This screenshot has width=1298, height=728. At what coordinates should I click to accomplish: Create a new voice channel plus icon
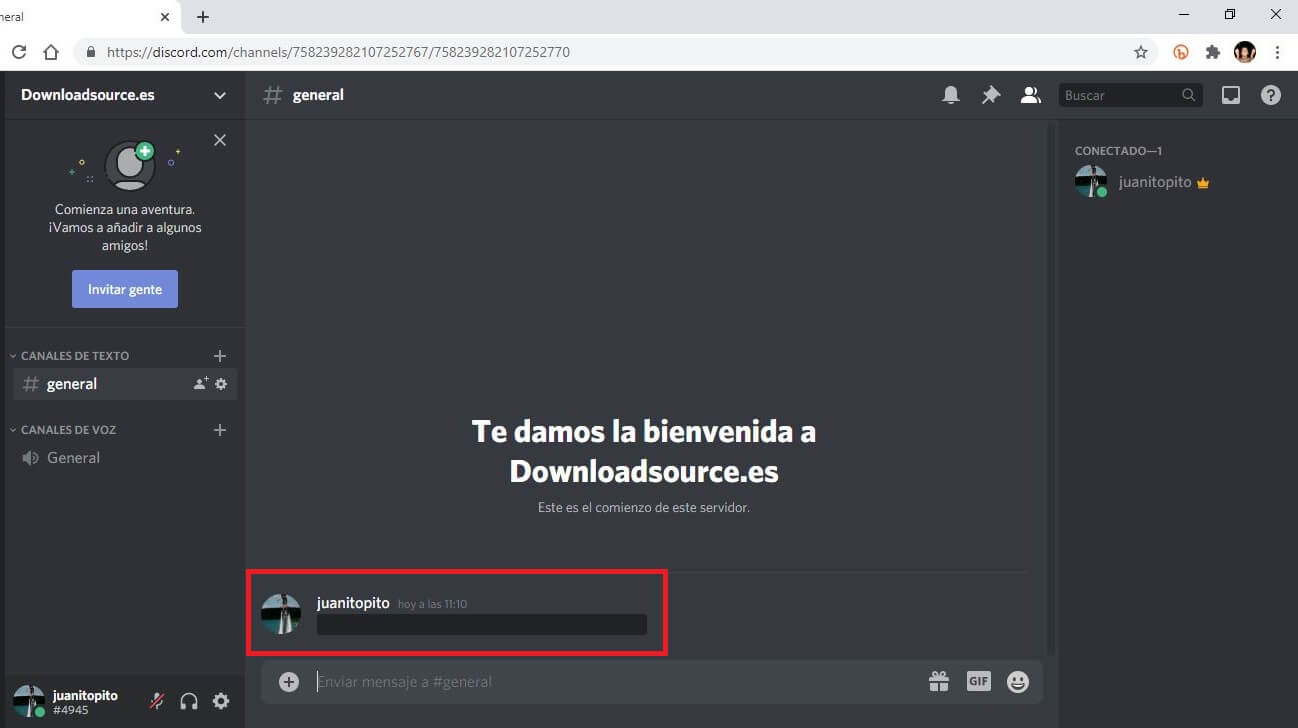click(x=220, y=430)
